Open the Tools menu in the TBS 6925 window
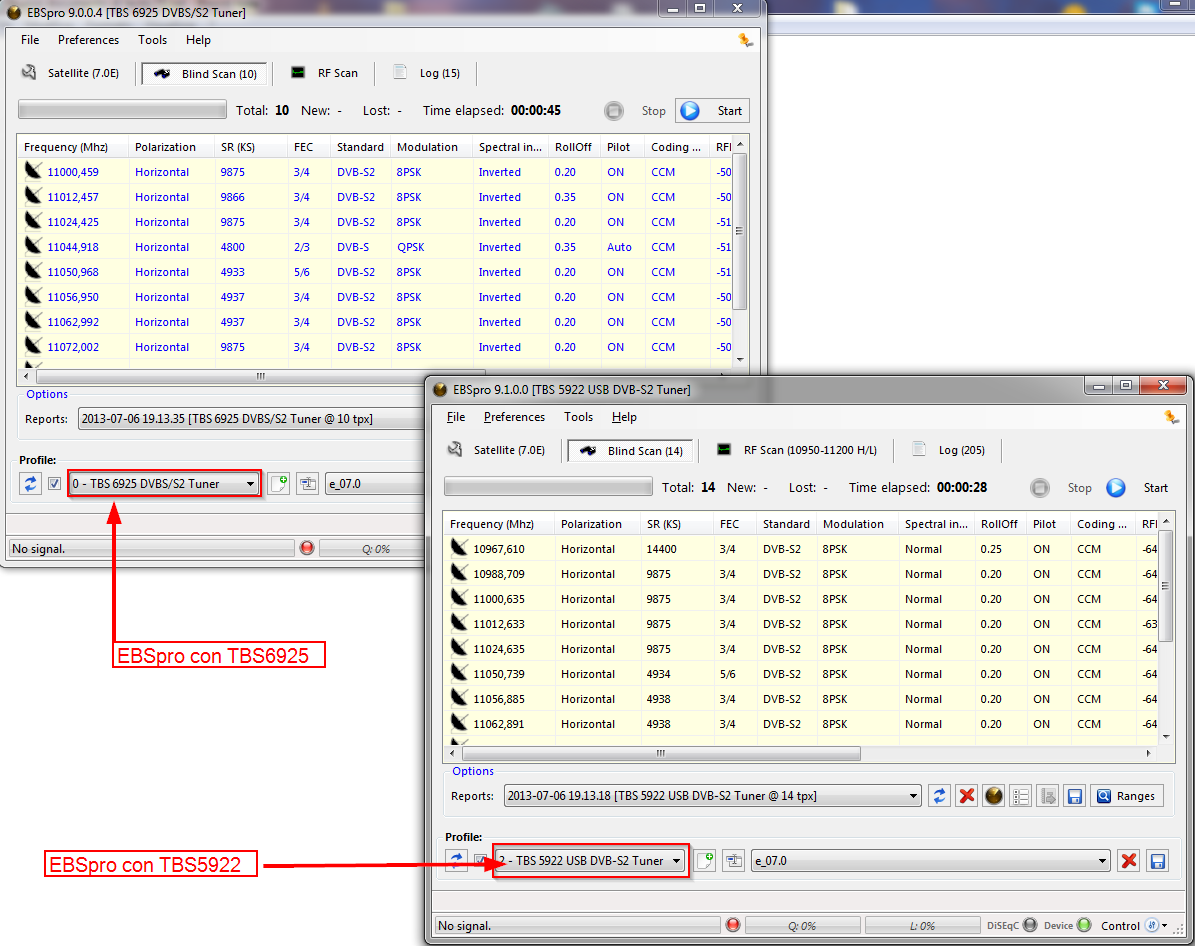This screenshot has width=1195, height=946. [x=152, y=40]
